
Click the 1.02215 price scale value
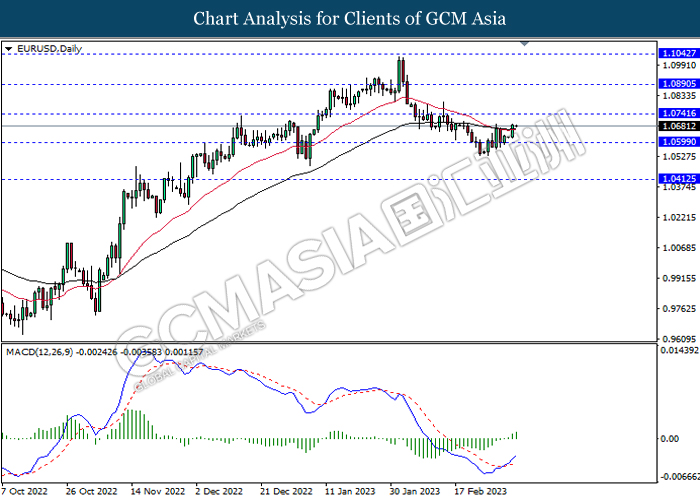pos(679,217)
